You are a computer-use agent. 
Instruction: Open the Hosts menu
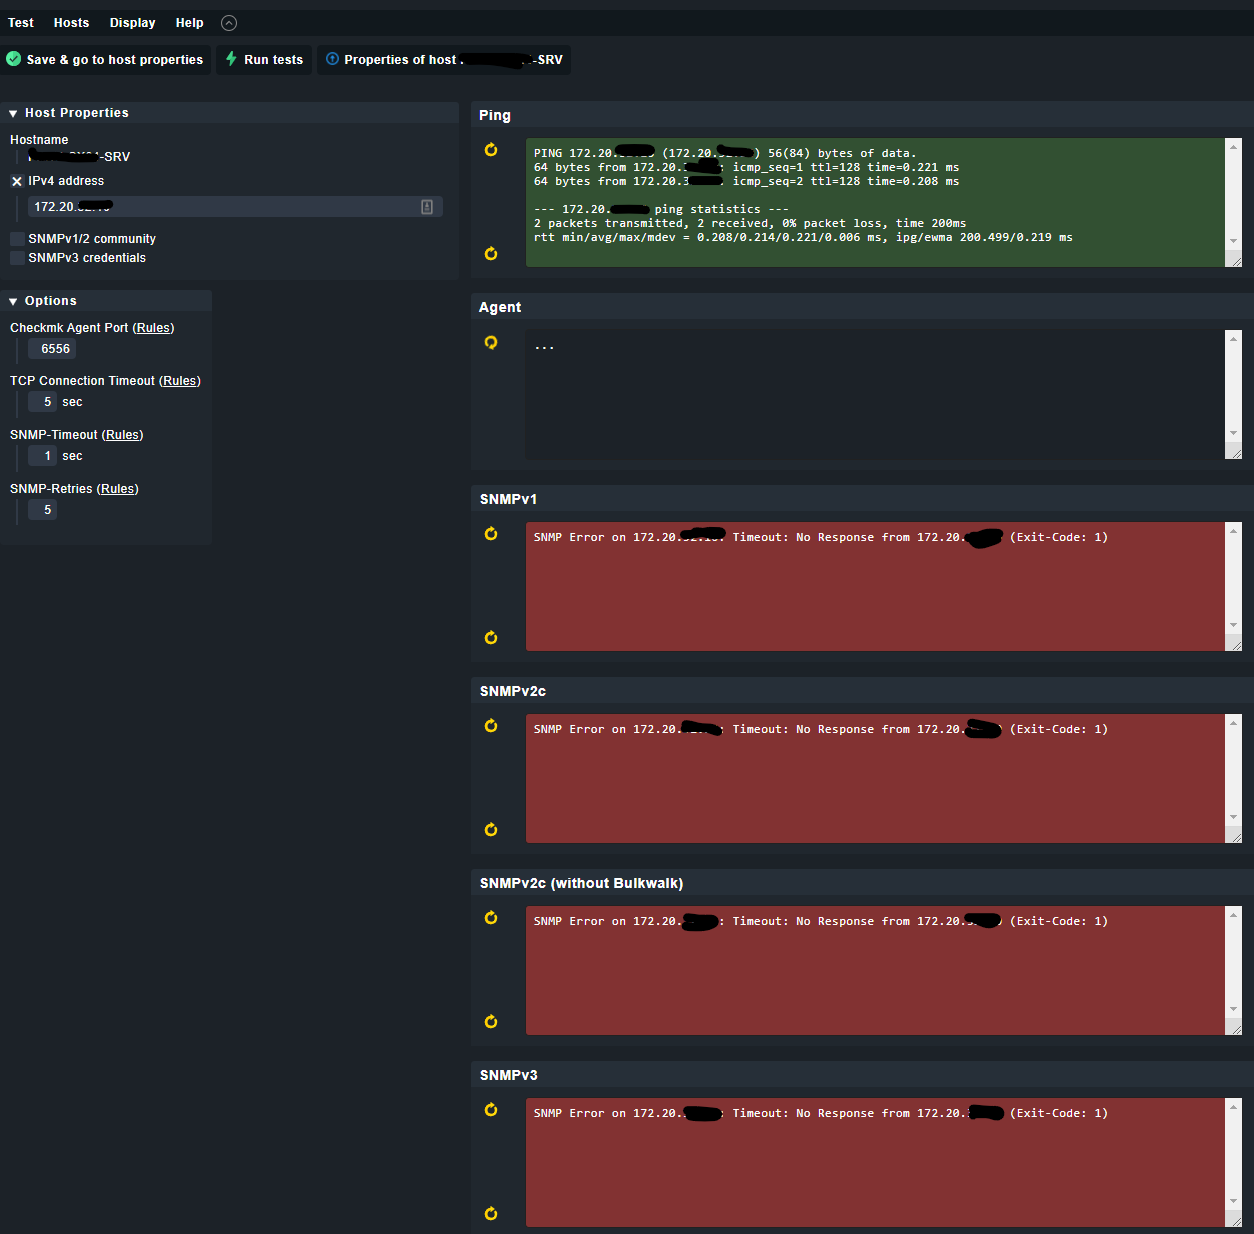(71, 23)
